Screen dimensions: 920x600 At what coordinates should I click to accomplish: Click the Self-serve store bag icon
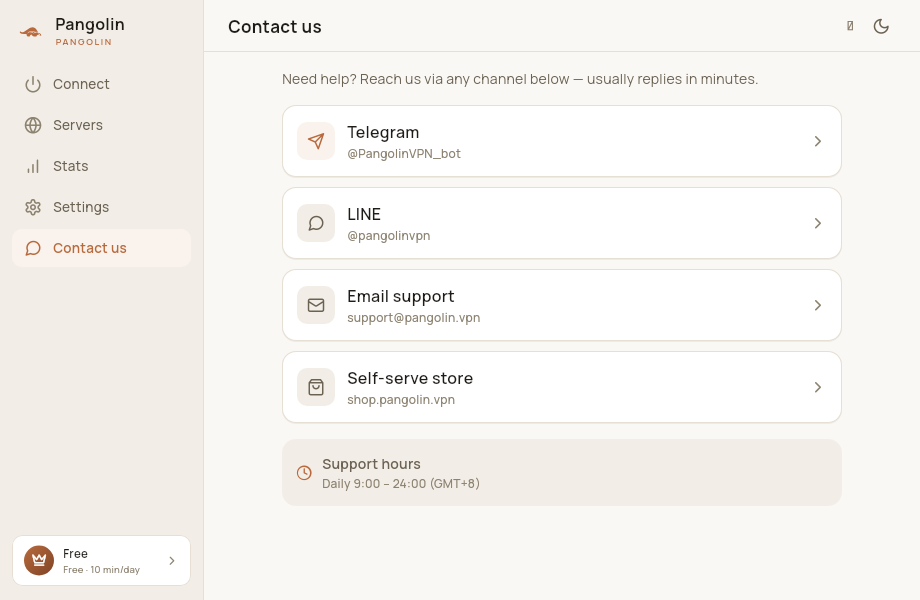tap(316, 388)
